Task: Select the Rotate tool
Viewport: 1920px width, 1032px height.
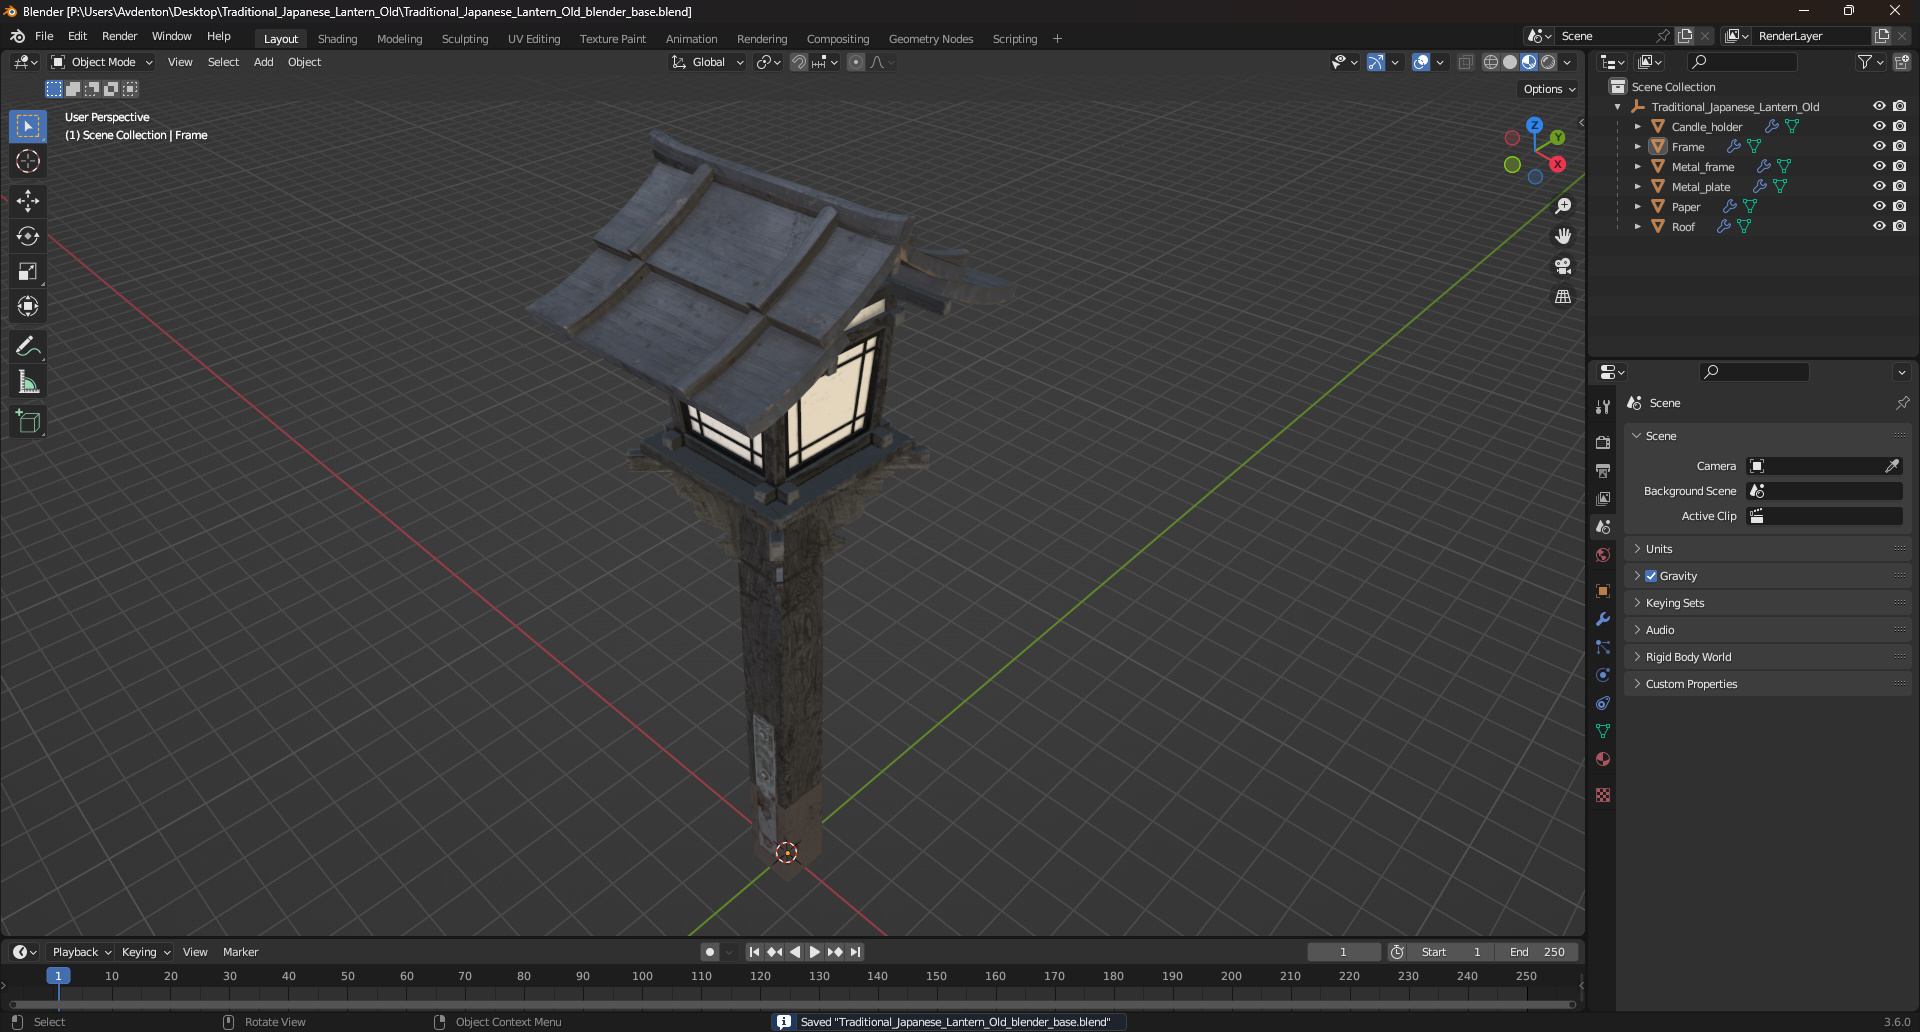Action: [28, 236]
